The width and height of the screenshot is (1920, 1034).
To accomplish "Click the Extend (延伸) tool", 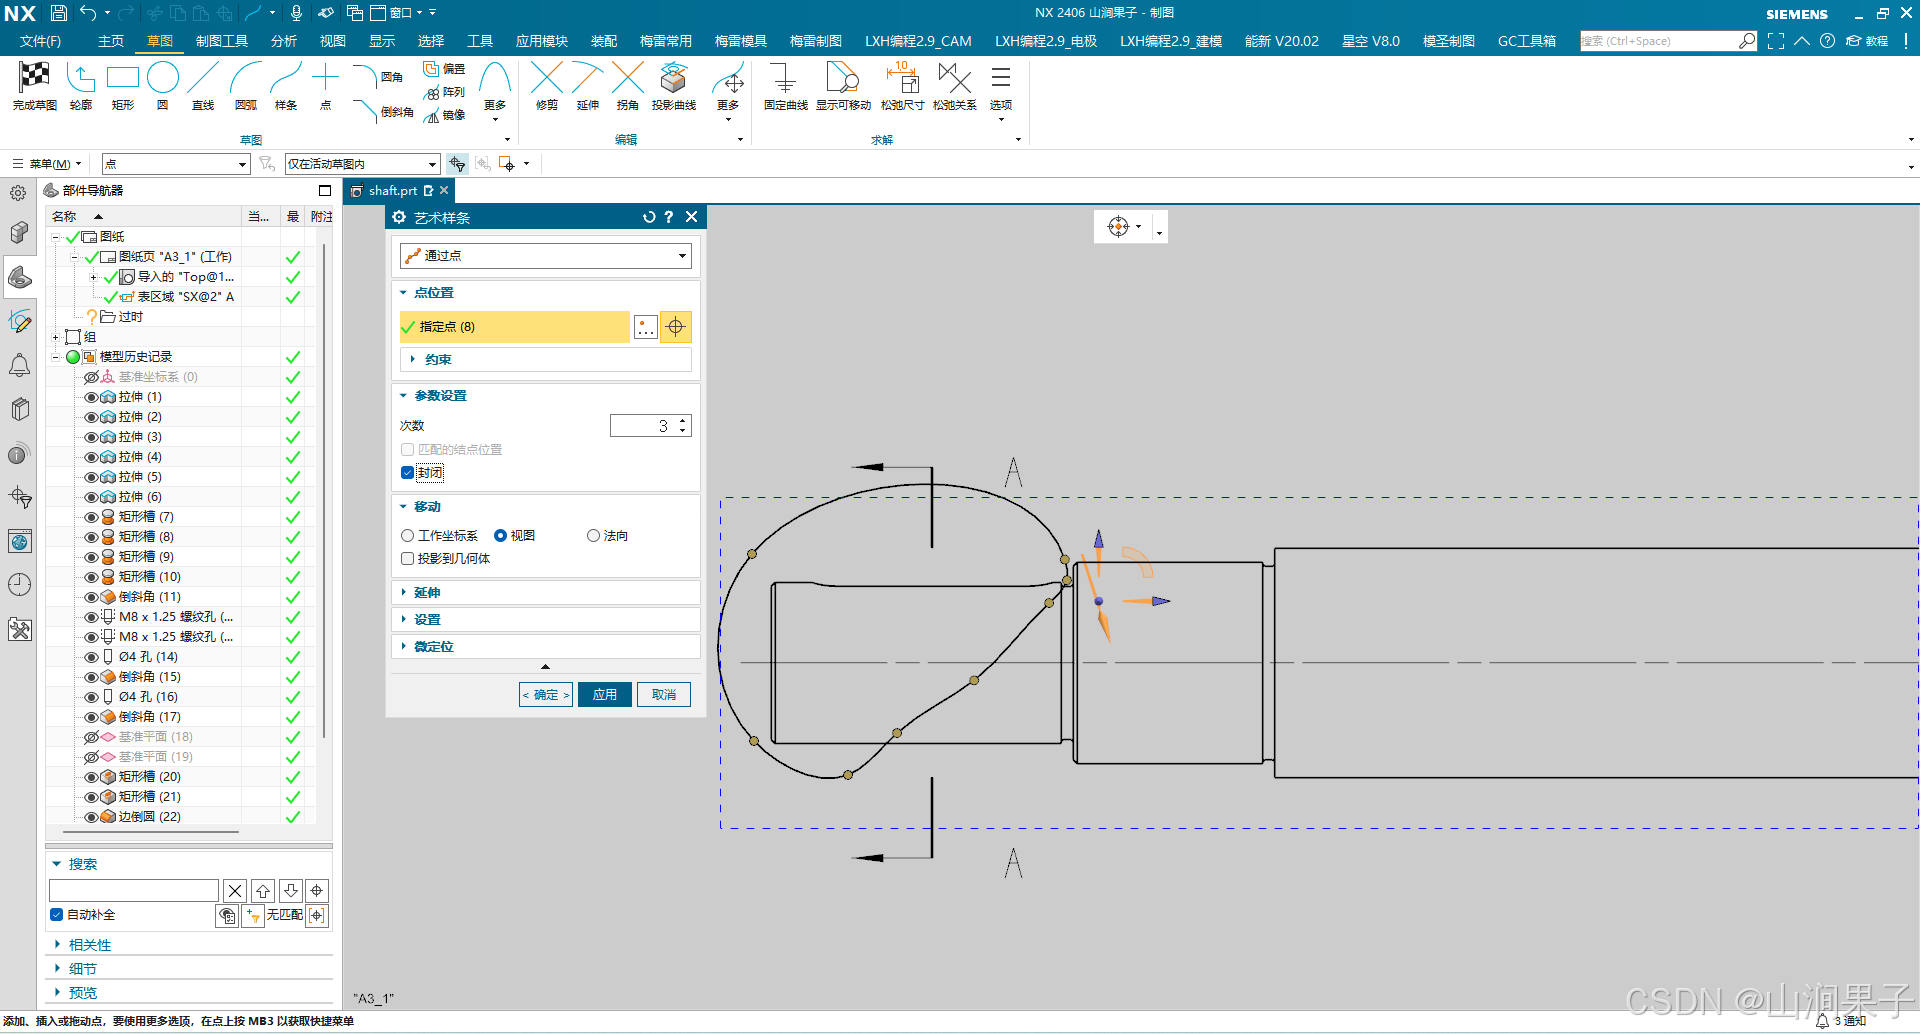I will coord(588,78).
